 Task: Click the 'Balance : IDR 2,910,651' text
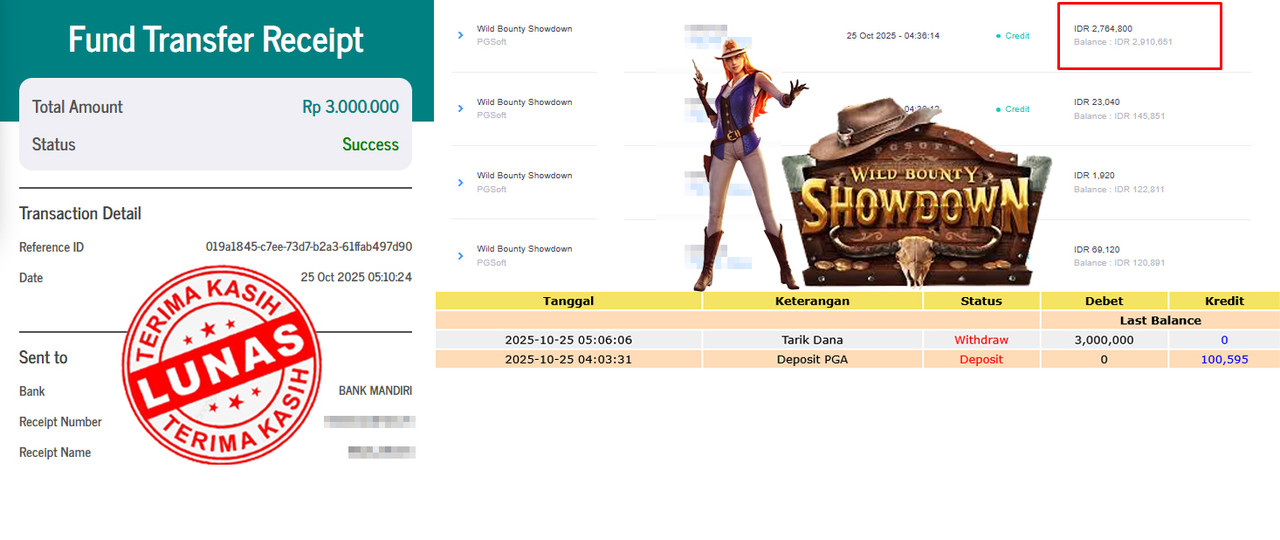tap(1121, 42)
